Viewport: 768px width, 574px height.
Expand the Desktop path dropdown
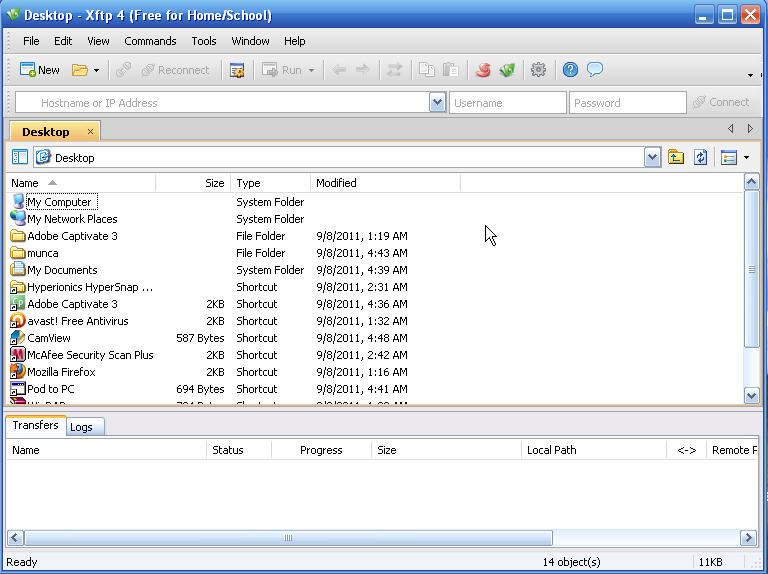(652, 158)
